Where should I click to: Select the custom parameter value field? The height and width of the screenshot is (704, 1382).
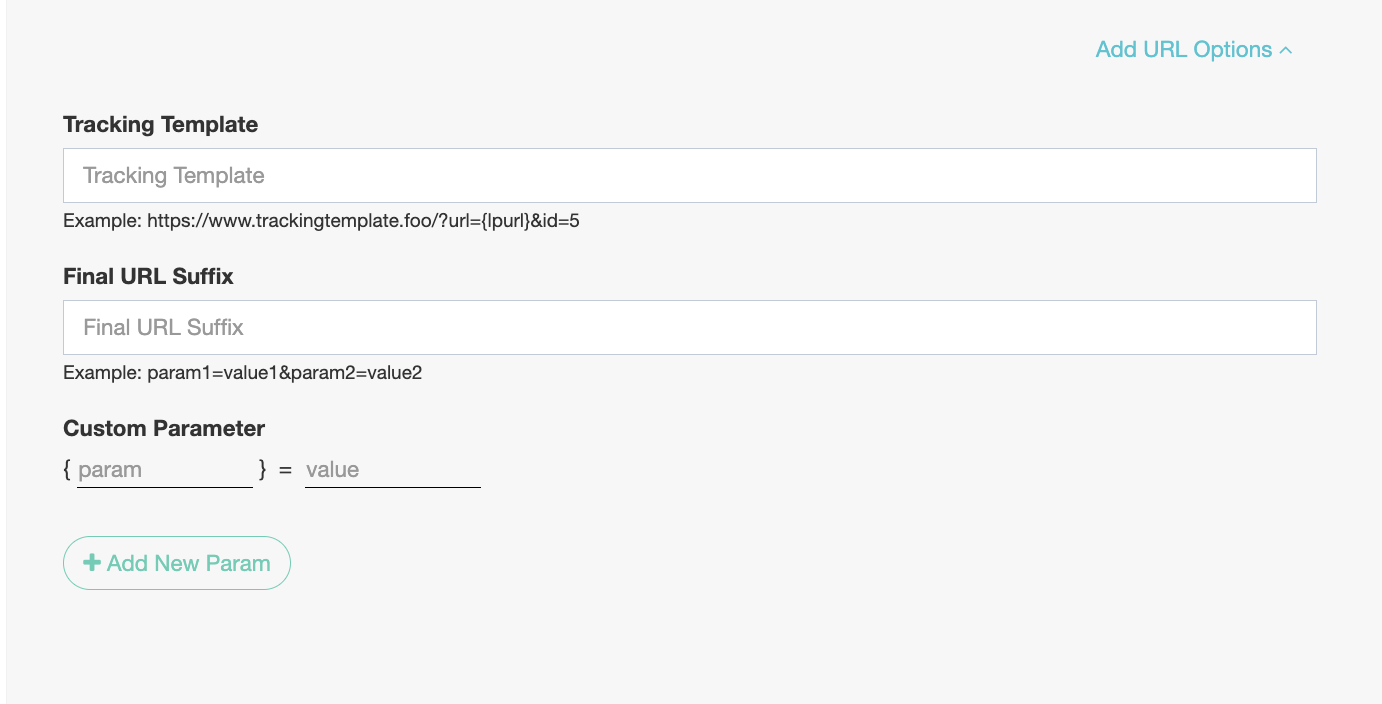(393, 470)
